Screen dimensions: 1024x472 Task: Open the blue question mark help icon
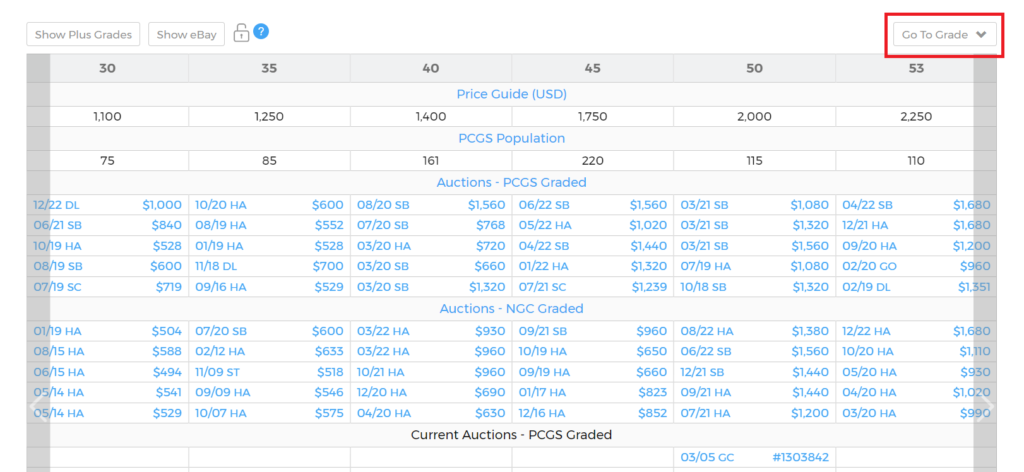tap(261, 32)
